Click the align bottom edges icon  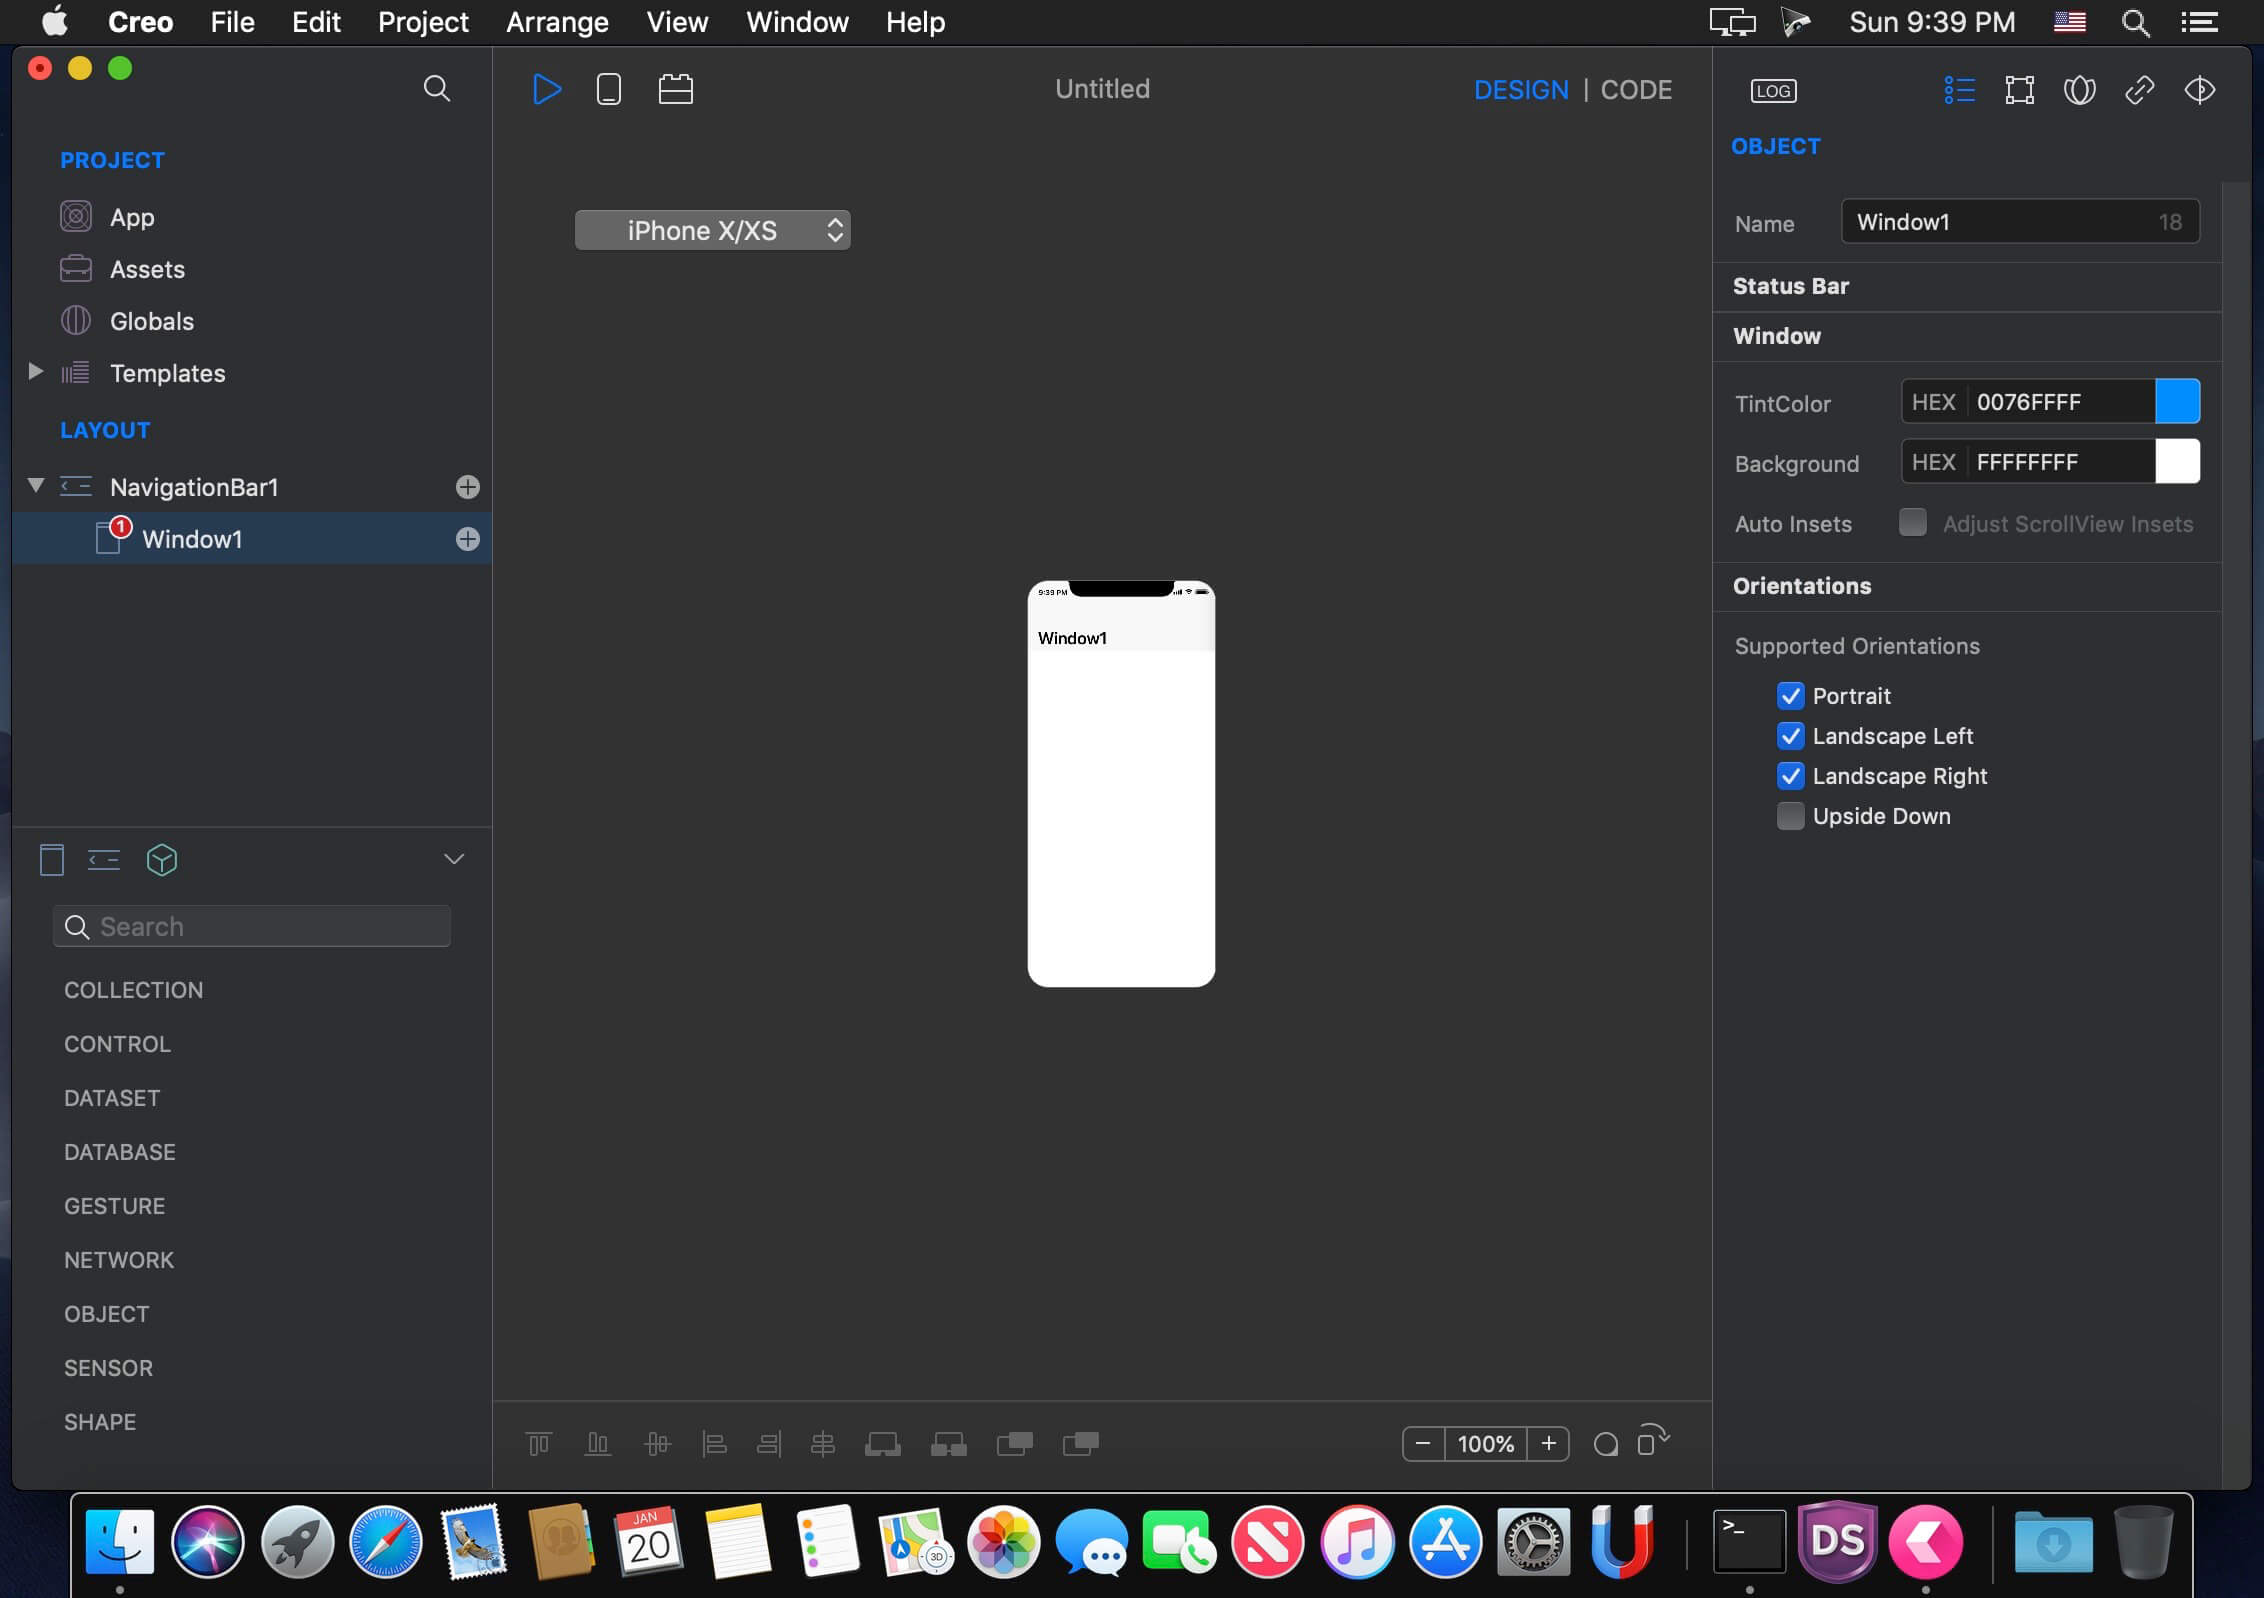597,1444
